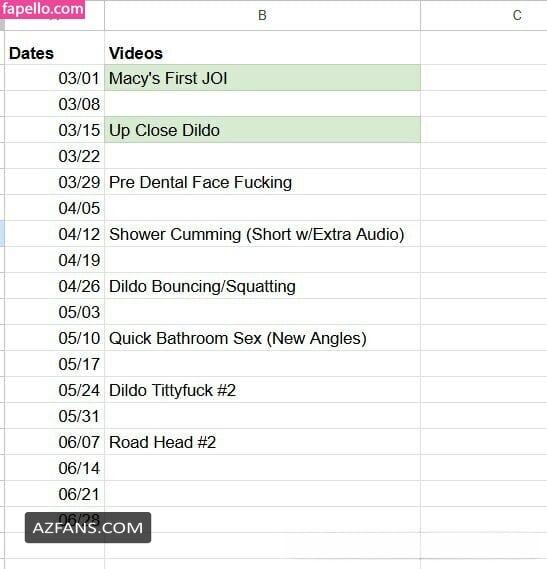547x569 pixels.
Task: Click the date cell 03/22
Action: point(54,156)
